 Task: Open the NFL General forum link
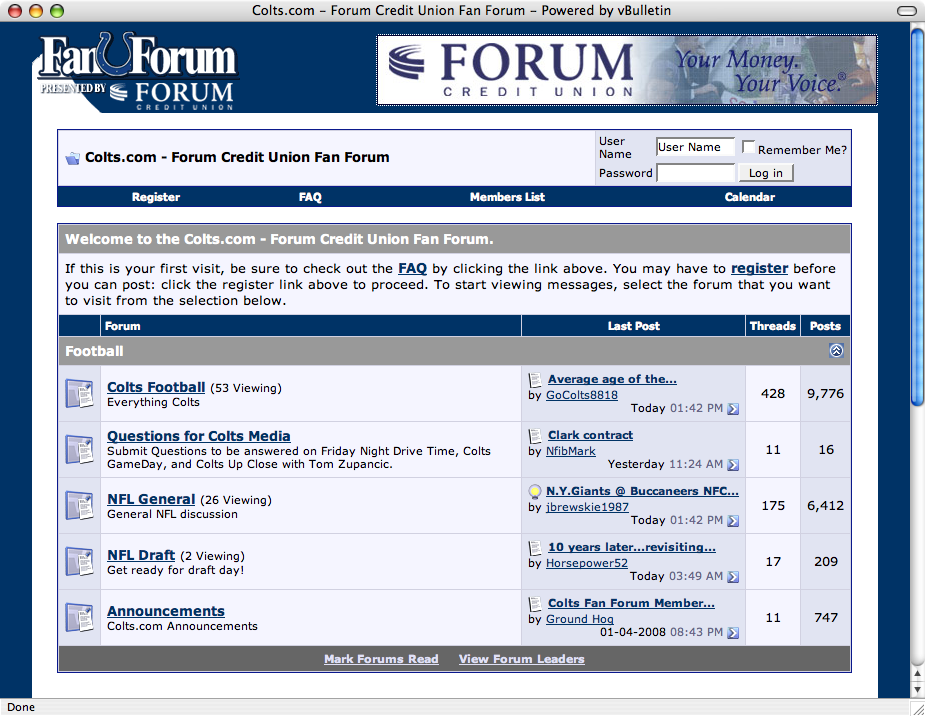point(151,499)
